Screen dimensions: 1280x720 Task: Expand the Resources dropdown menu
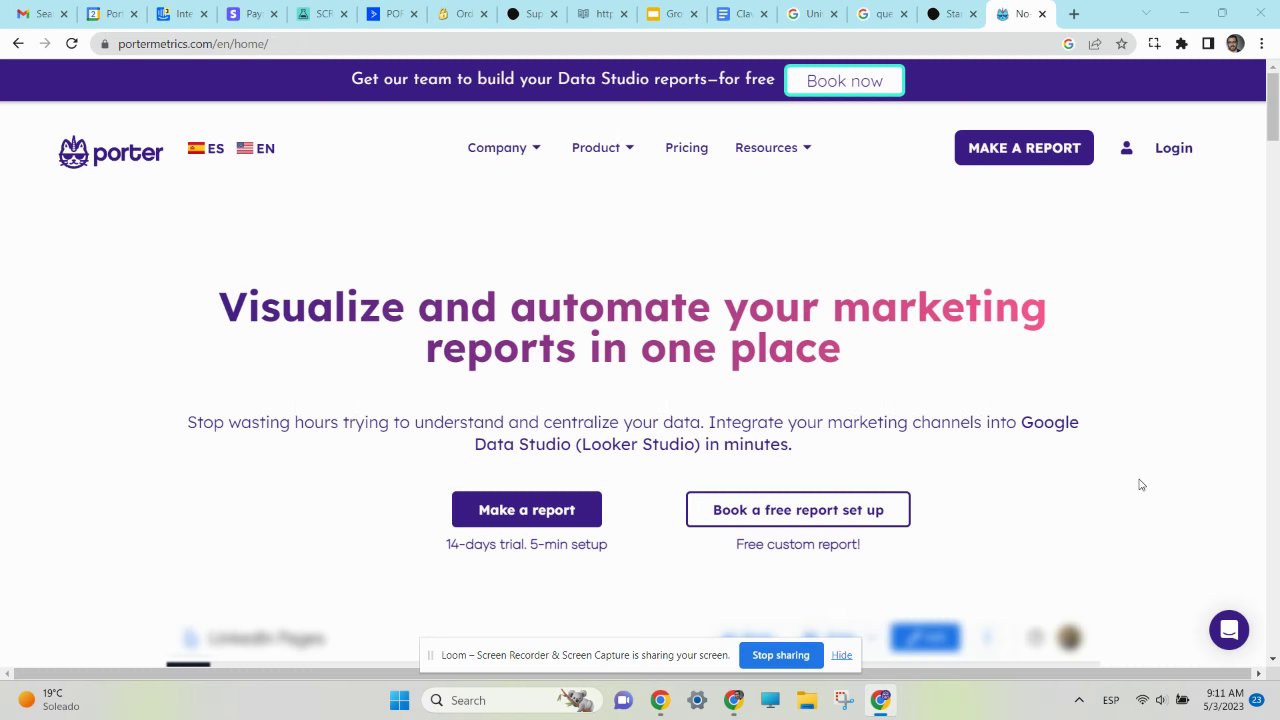click(x=773, y=148)
